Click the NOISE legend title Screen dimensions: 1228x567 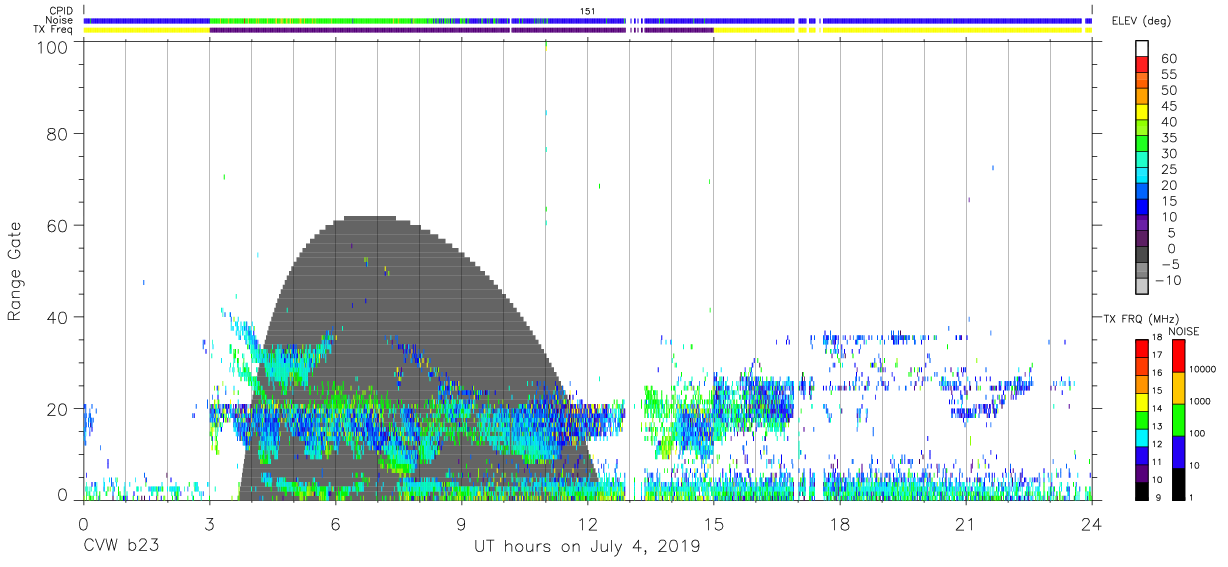tap(1184, 330)
